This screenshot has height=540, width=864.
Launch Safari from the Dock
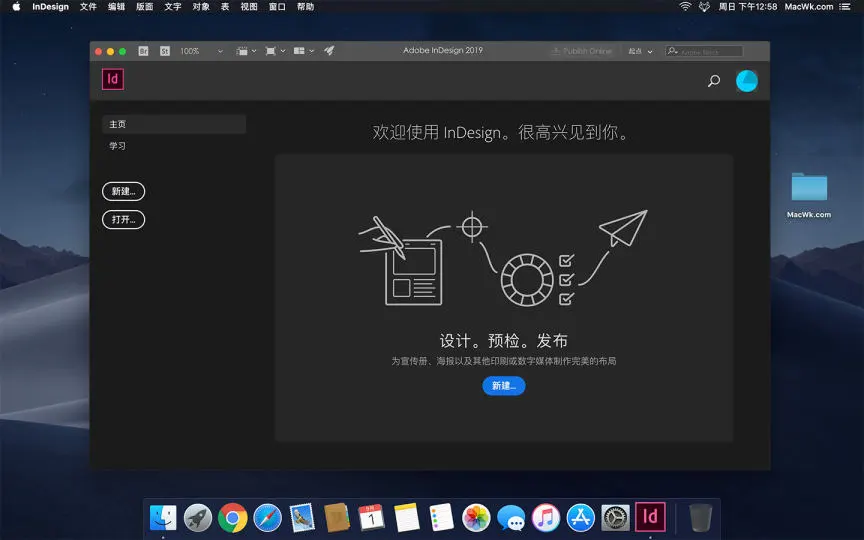pos(268,518)
